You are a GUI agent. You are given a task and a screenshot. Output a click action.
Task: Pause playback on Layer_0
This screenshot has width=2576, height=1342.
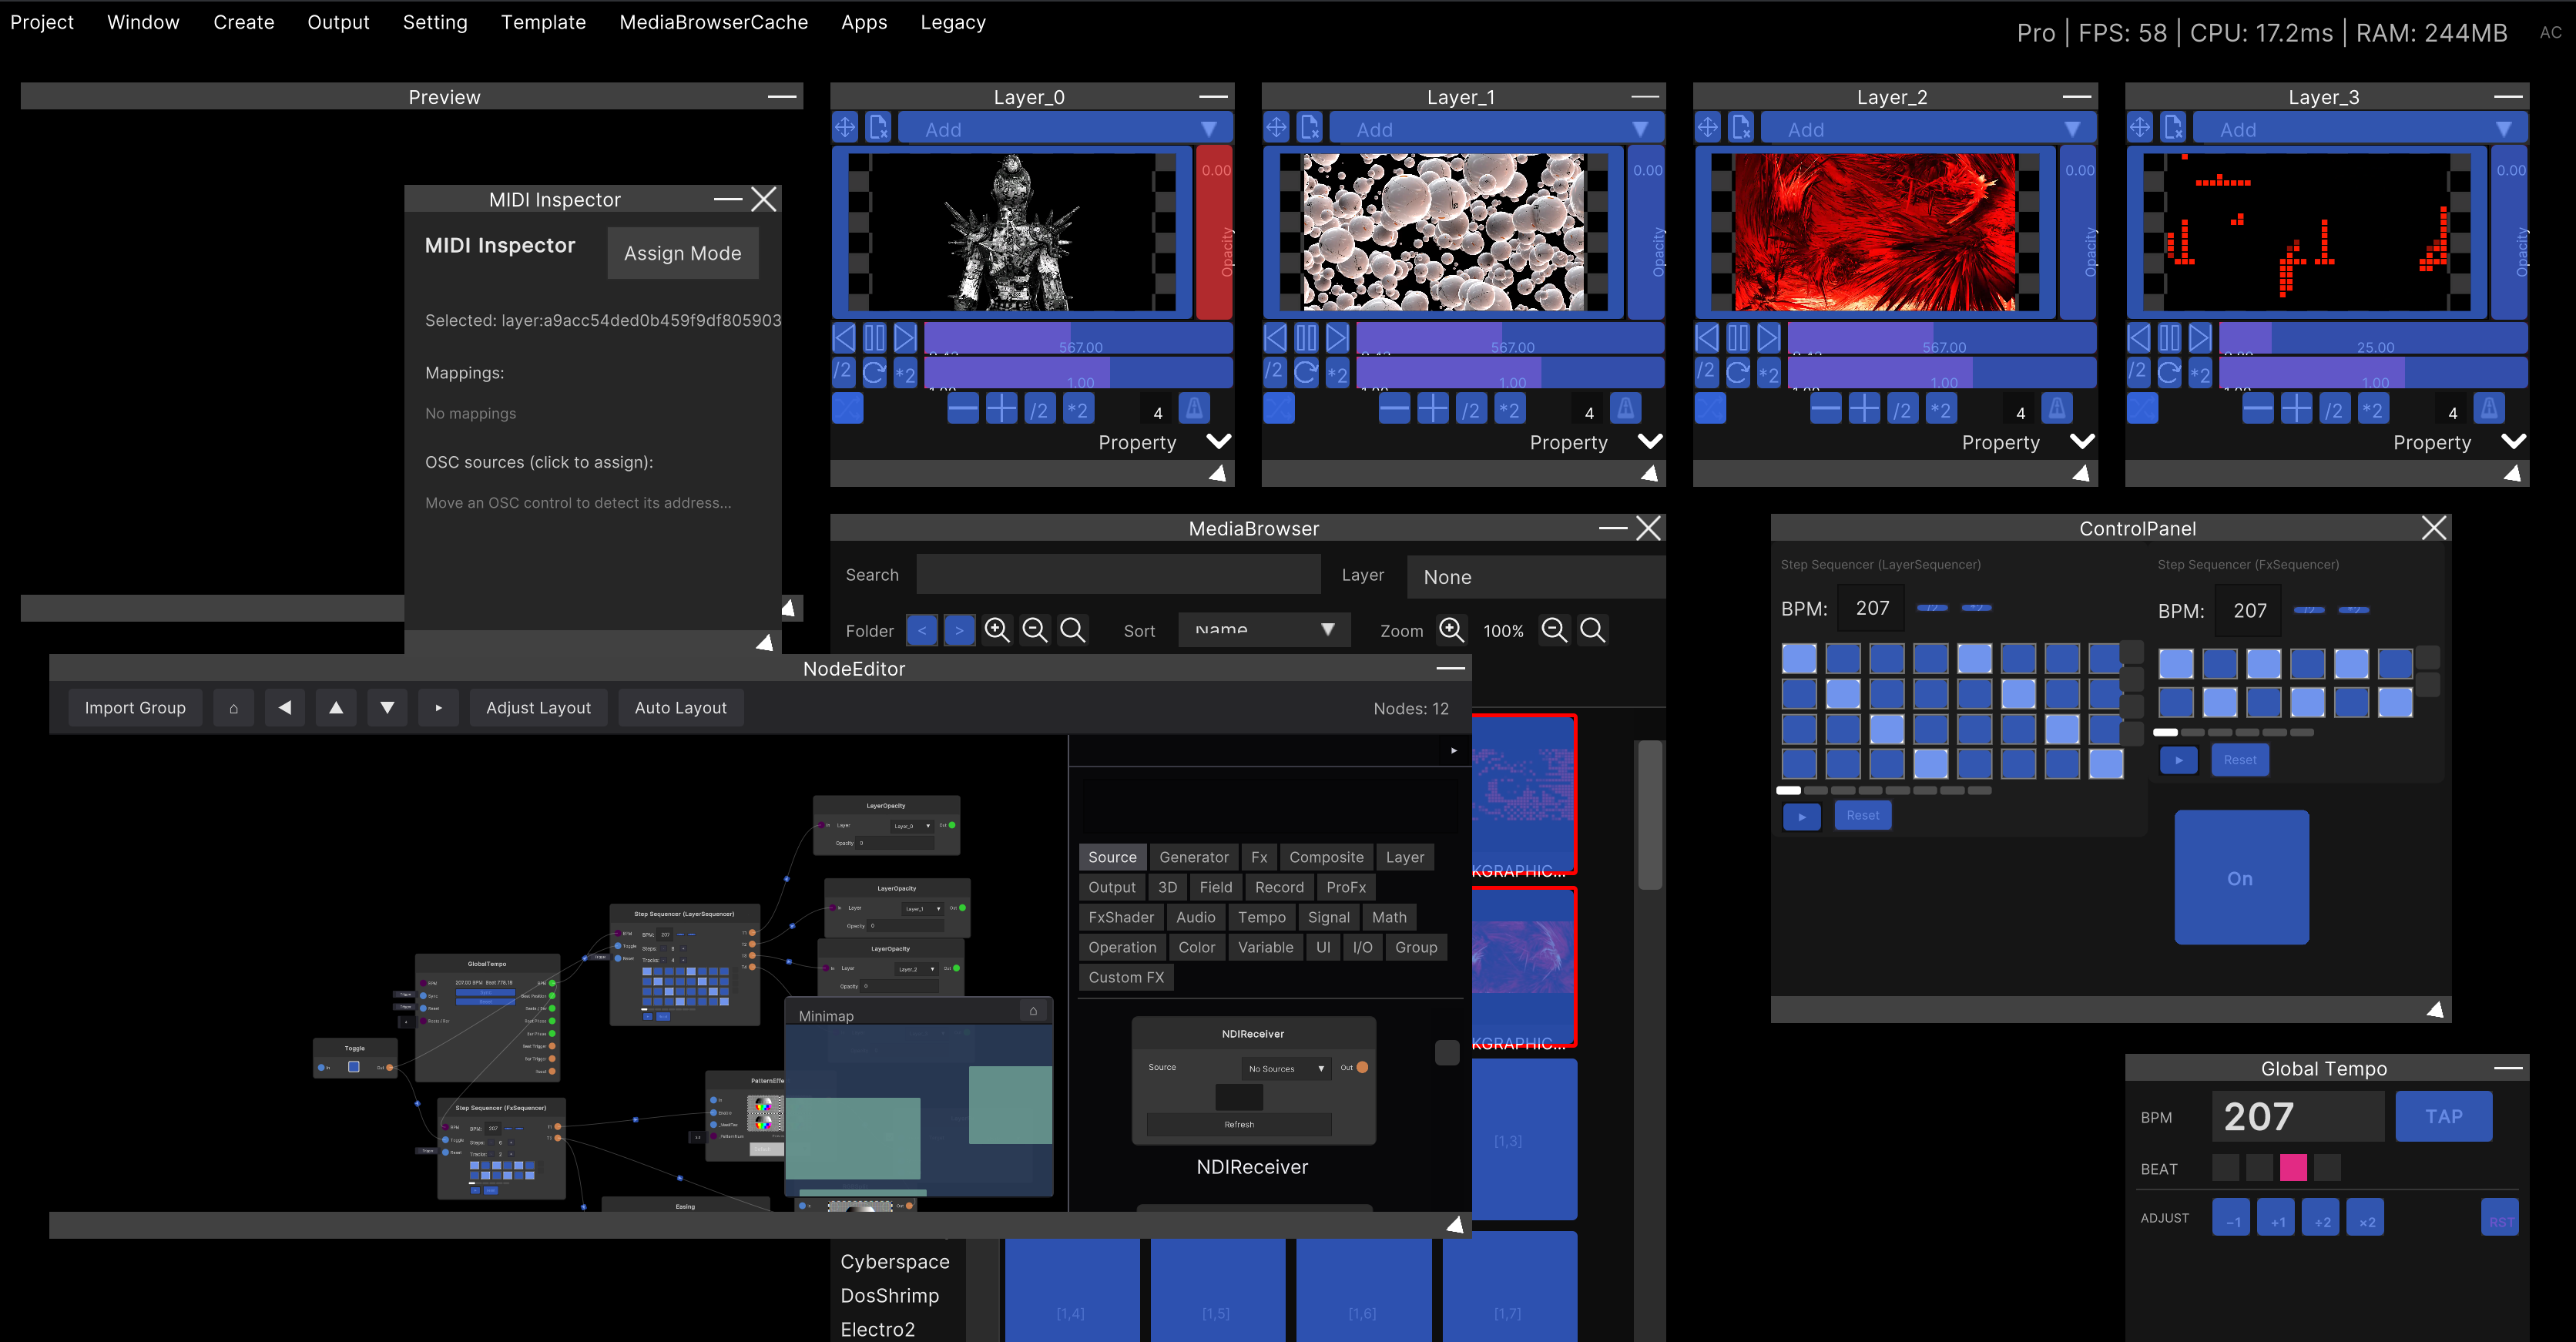(874, 338)
